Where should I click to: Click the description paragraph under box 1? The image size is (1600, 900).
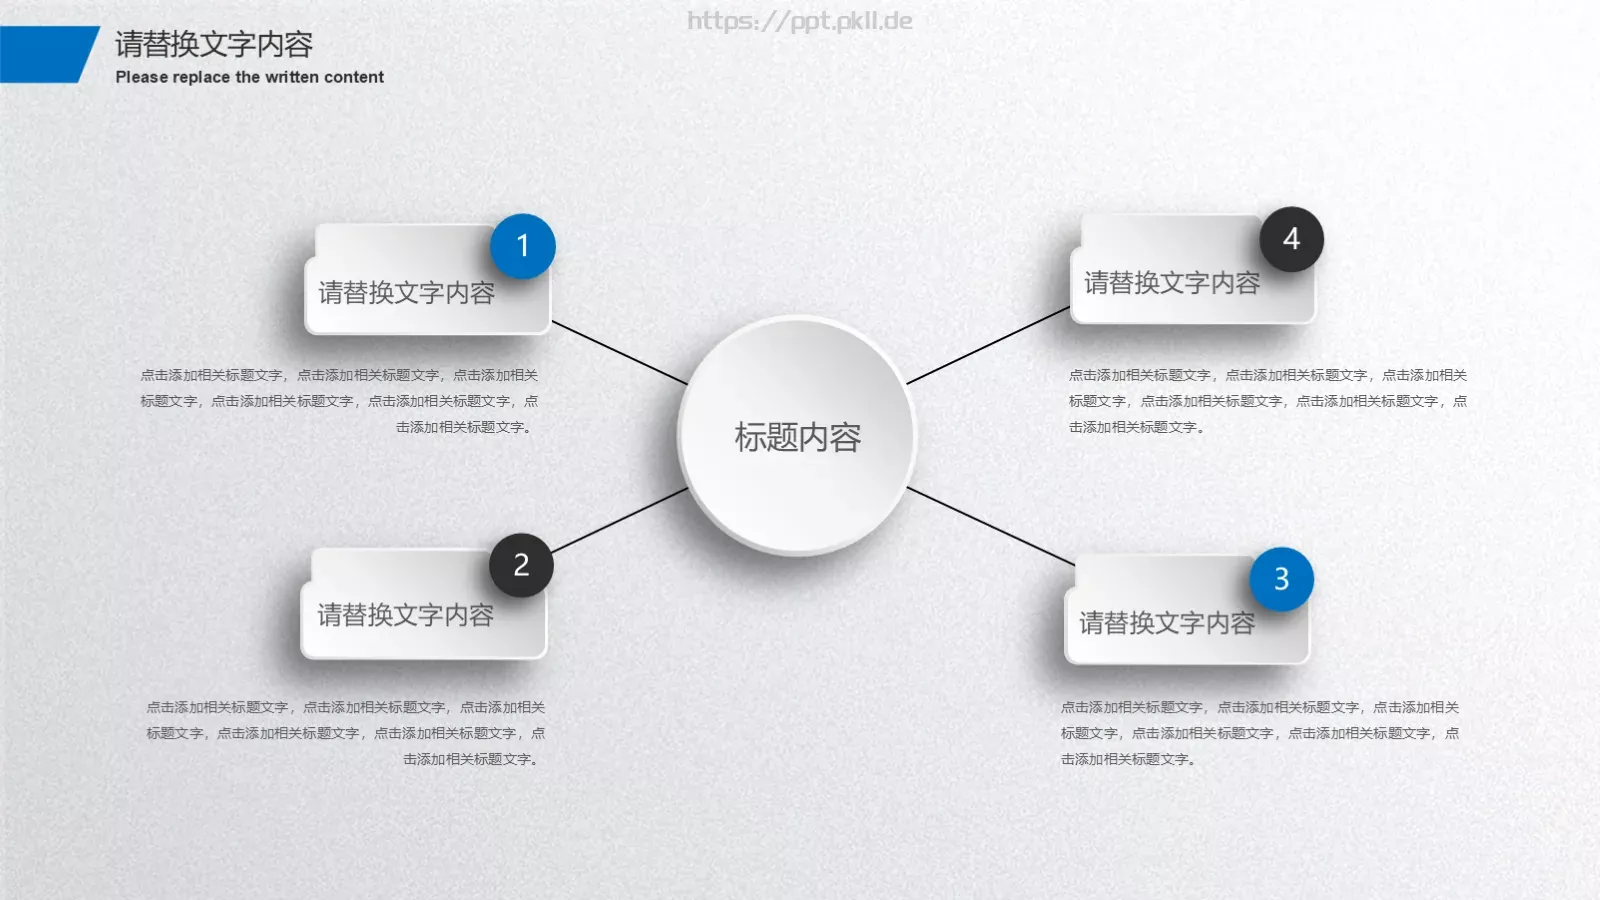click(x=339, y=401)
